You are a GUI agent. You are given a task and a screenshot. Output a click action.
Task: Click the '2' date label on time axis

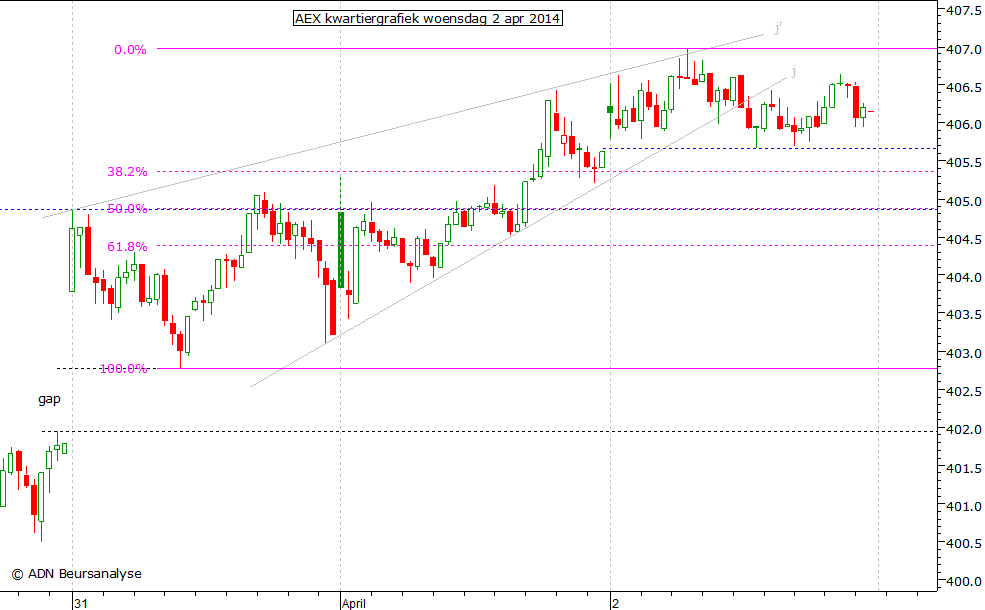coord(615,603)
